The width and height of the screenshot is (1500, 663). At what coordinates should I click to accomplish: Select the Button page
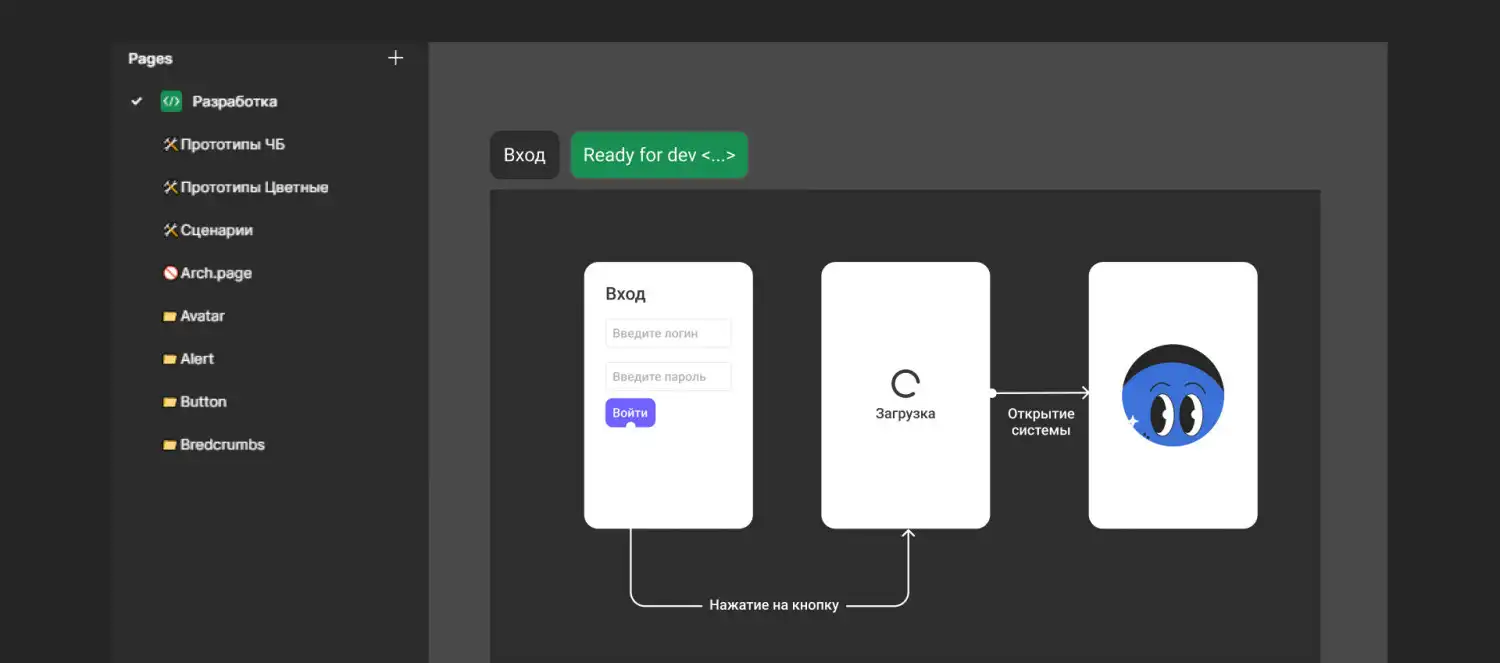point(203,402)
